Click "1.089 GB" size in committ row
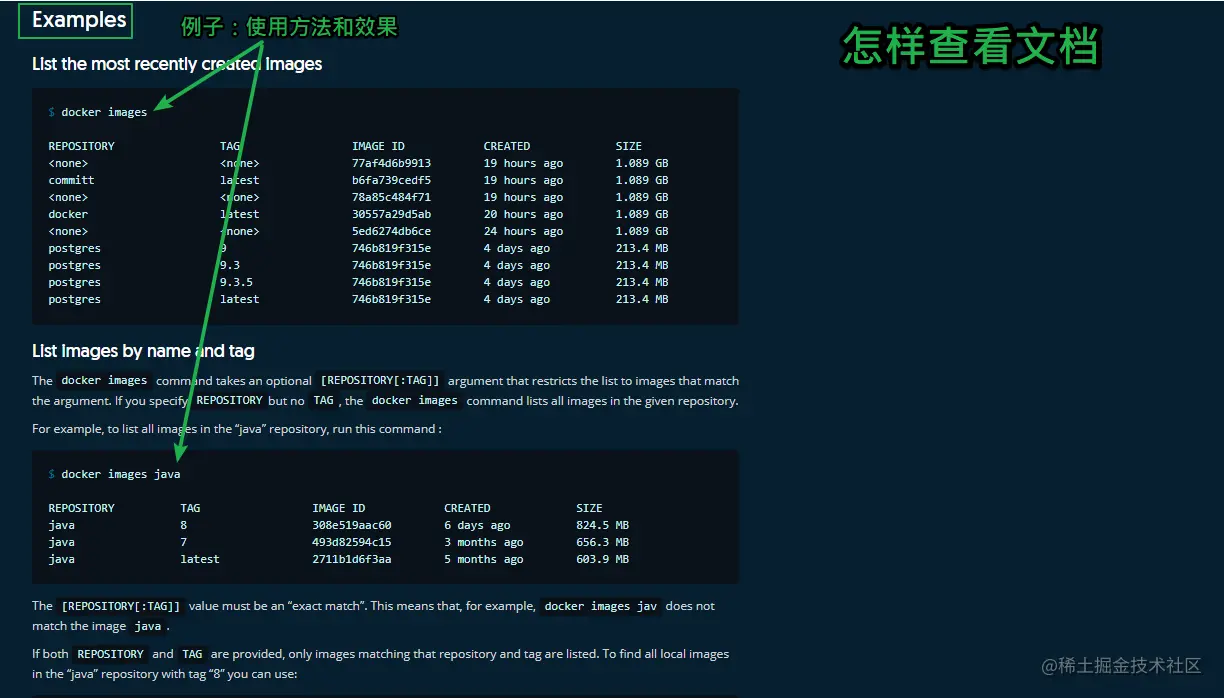Screen dimensions: 1224x698 click(x=642, y=180)
